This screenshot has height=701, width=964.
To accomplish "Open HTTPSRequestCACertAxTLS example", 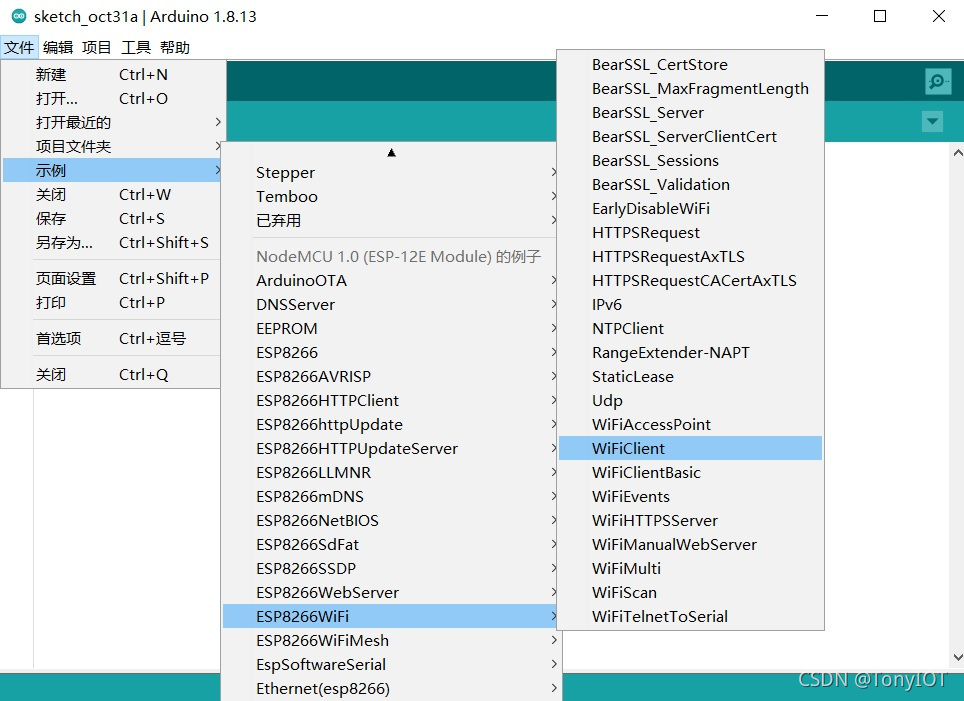I will (x=690, y=280).
